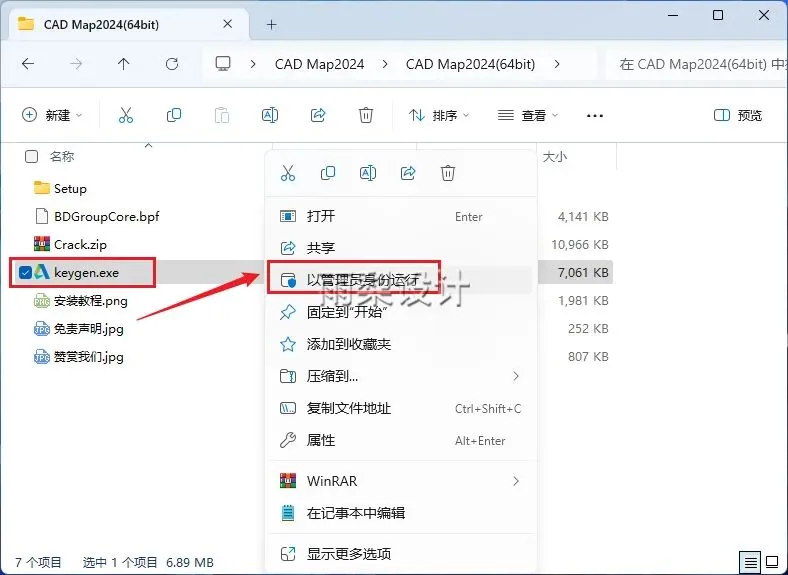Choose 以管理员身份运行 in the context menu

click(x=401, y=280)
